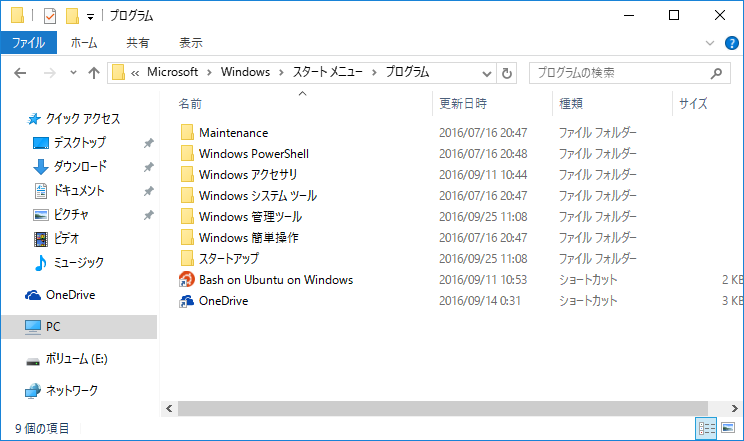Switch to the ホーム ribbon tab
The height and width of the screenshot is (441, 744).
point(84,43)
